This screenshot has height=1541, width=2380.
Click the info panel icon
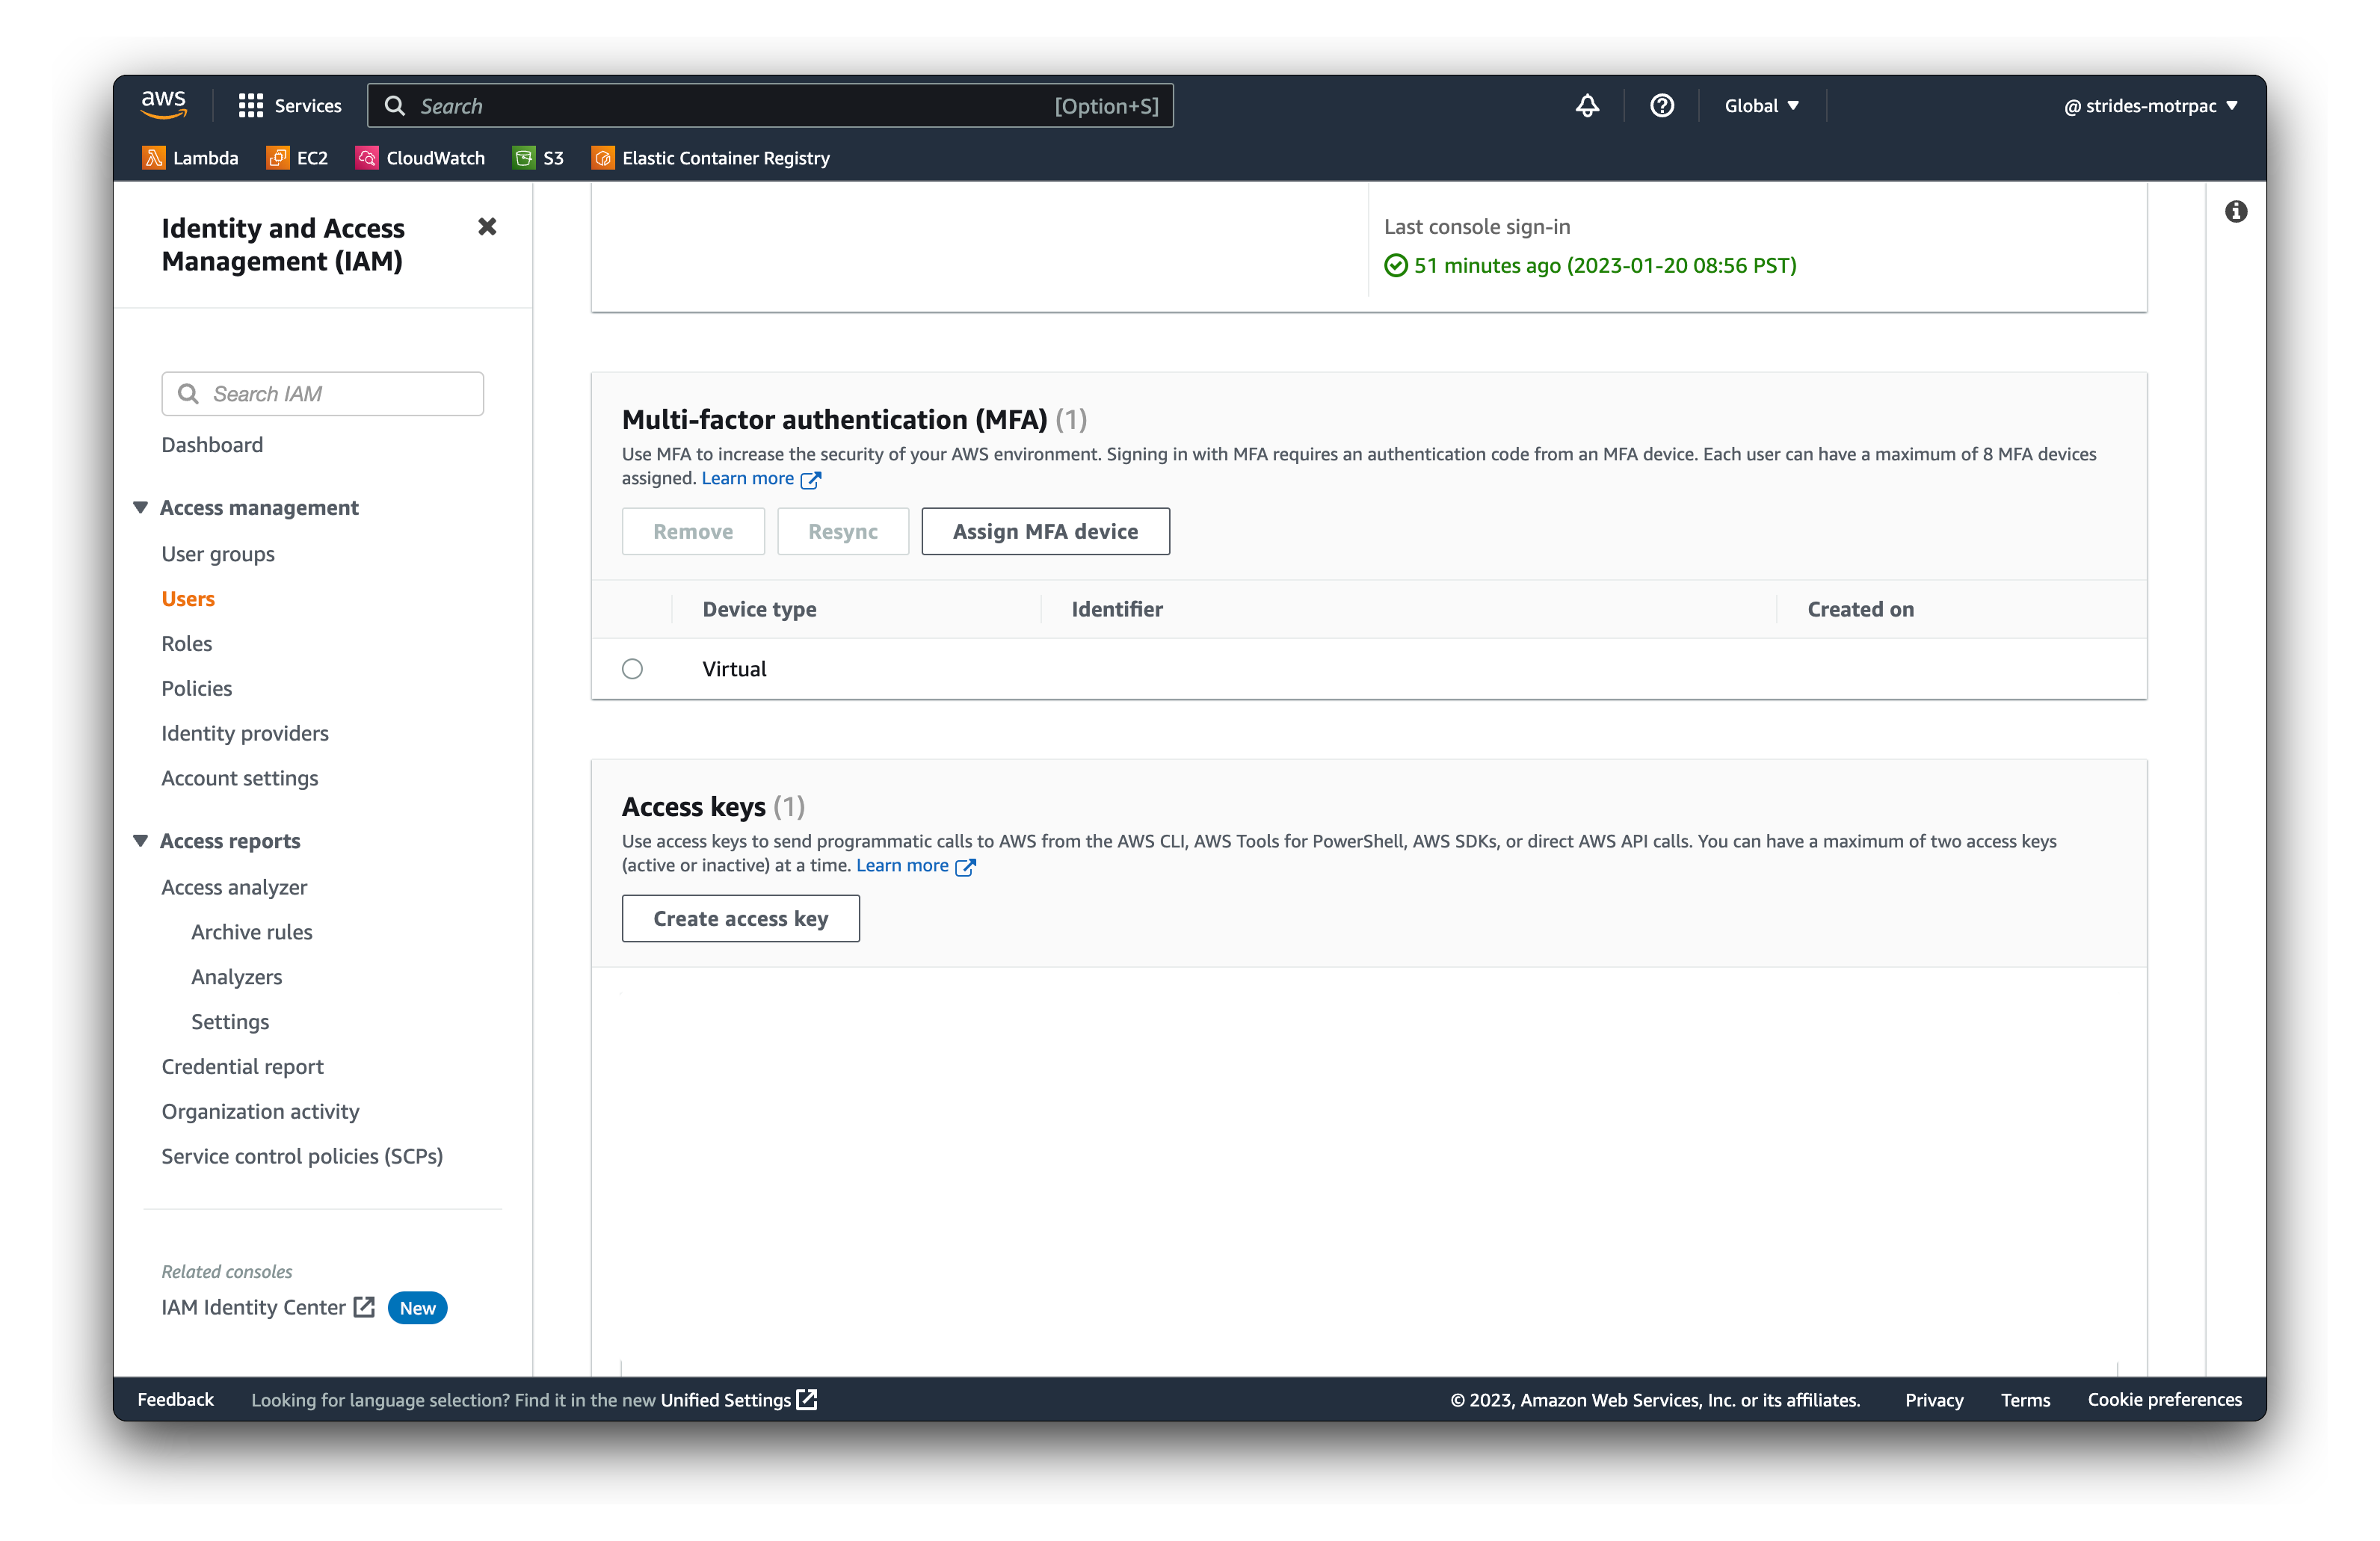[2236, 212]
